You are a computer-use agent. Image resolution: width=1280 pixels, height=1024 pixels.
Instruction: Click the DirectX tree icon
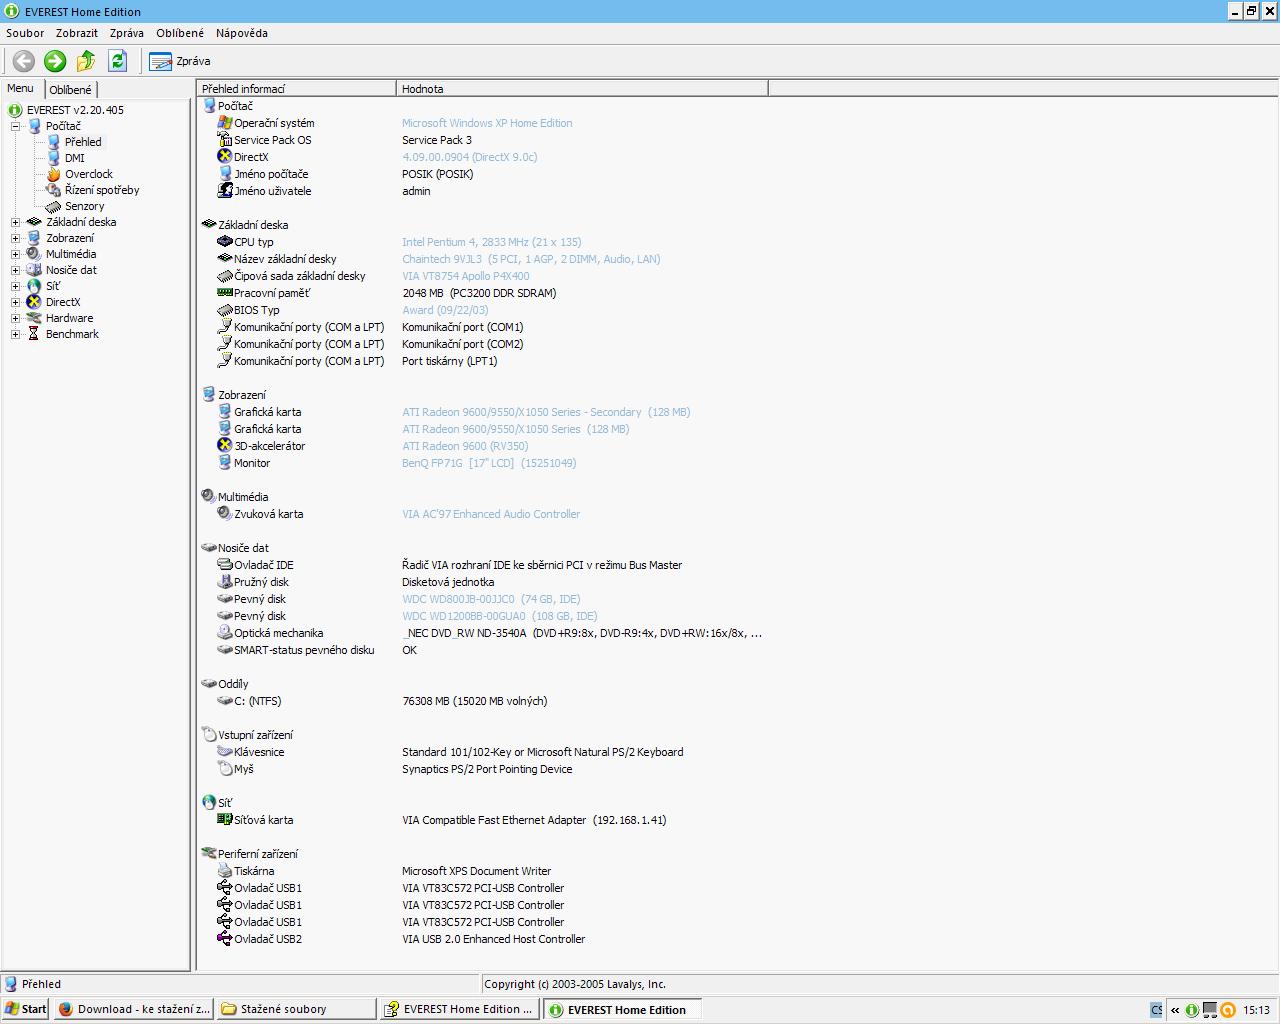[x=34, y=302]
